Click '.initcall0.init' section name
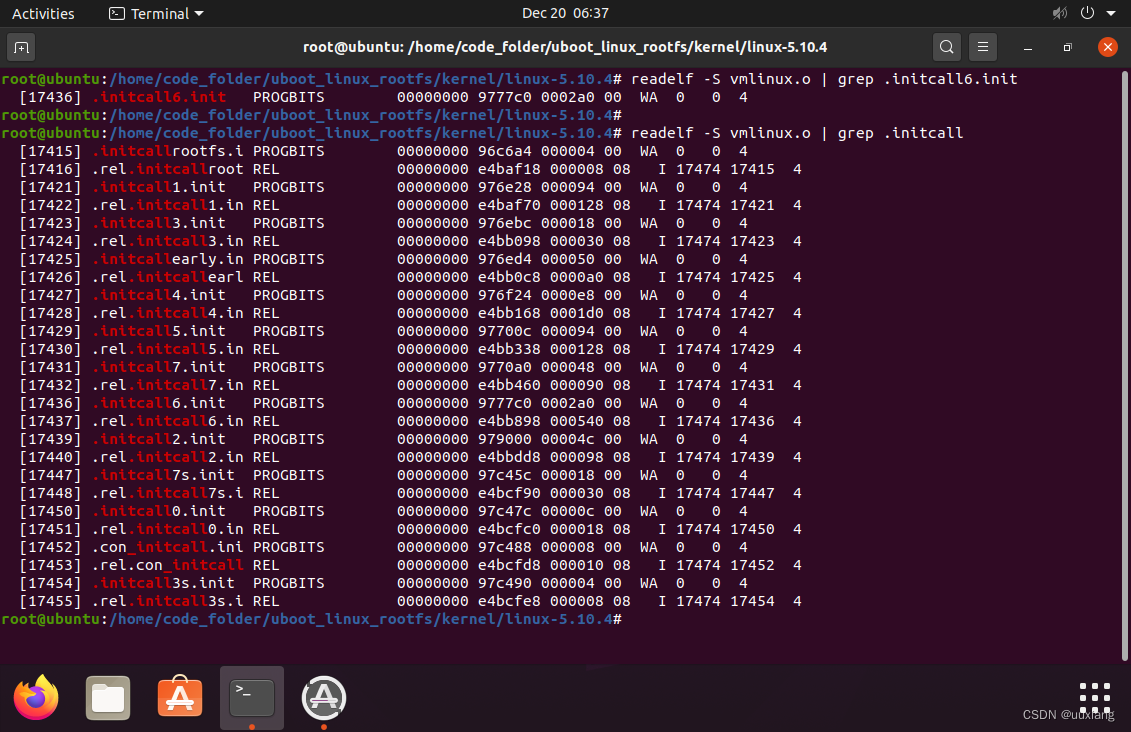 (159, 512)
